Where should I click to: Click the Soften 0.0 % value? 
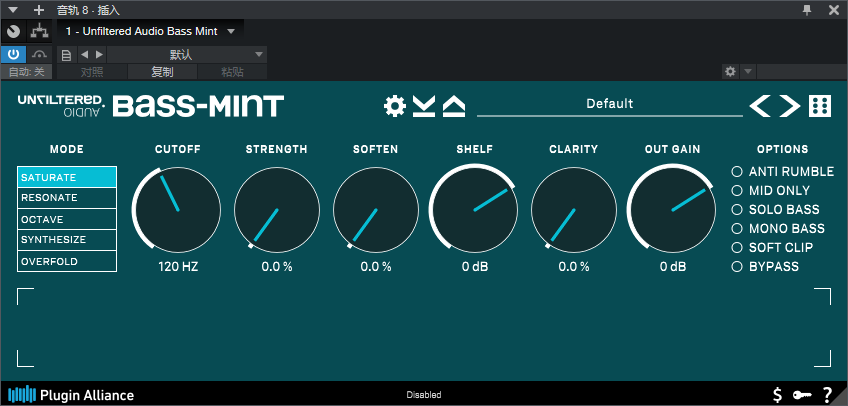[376, 267]
